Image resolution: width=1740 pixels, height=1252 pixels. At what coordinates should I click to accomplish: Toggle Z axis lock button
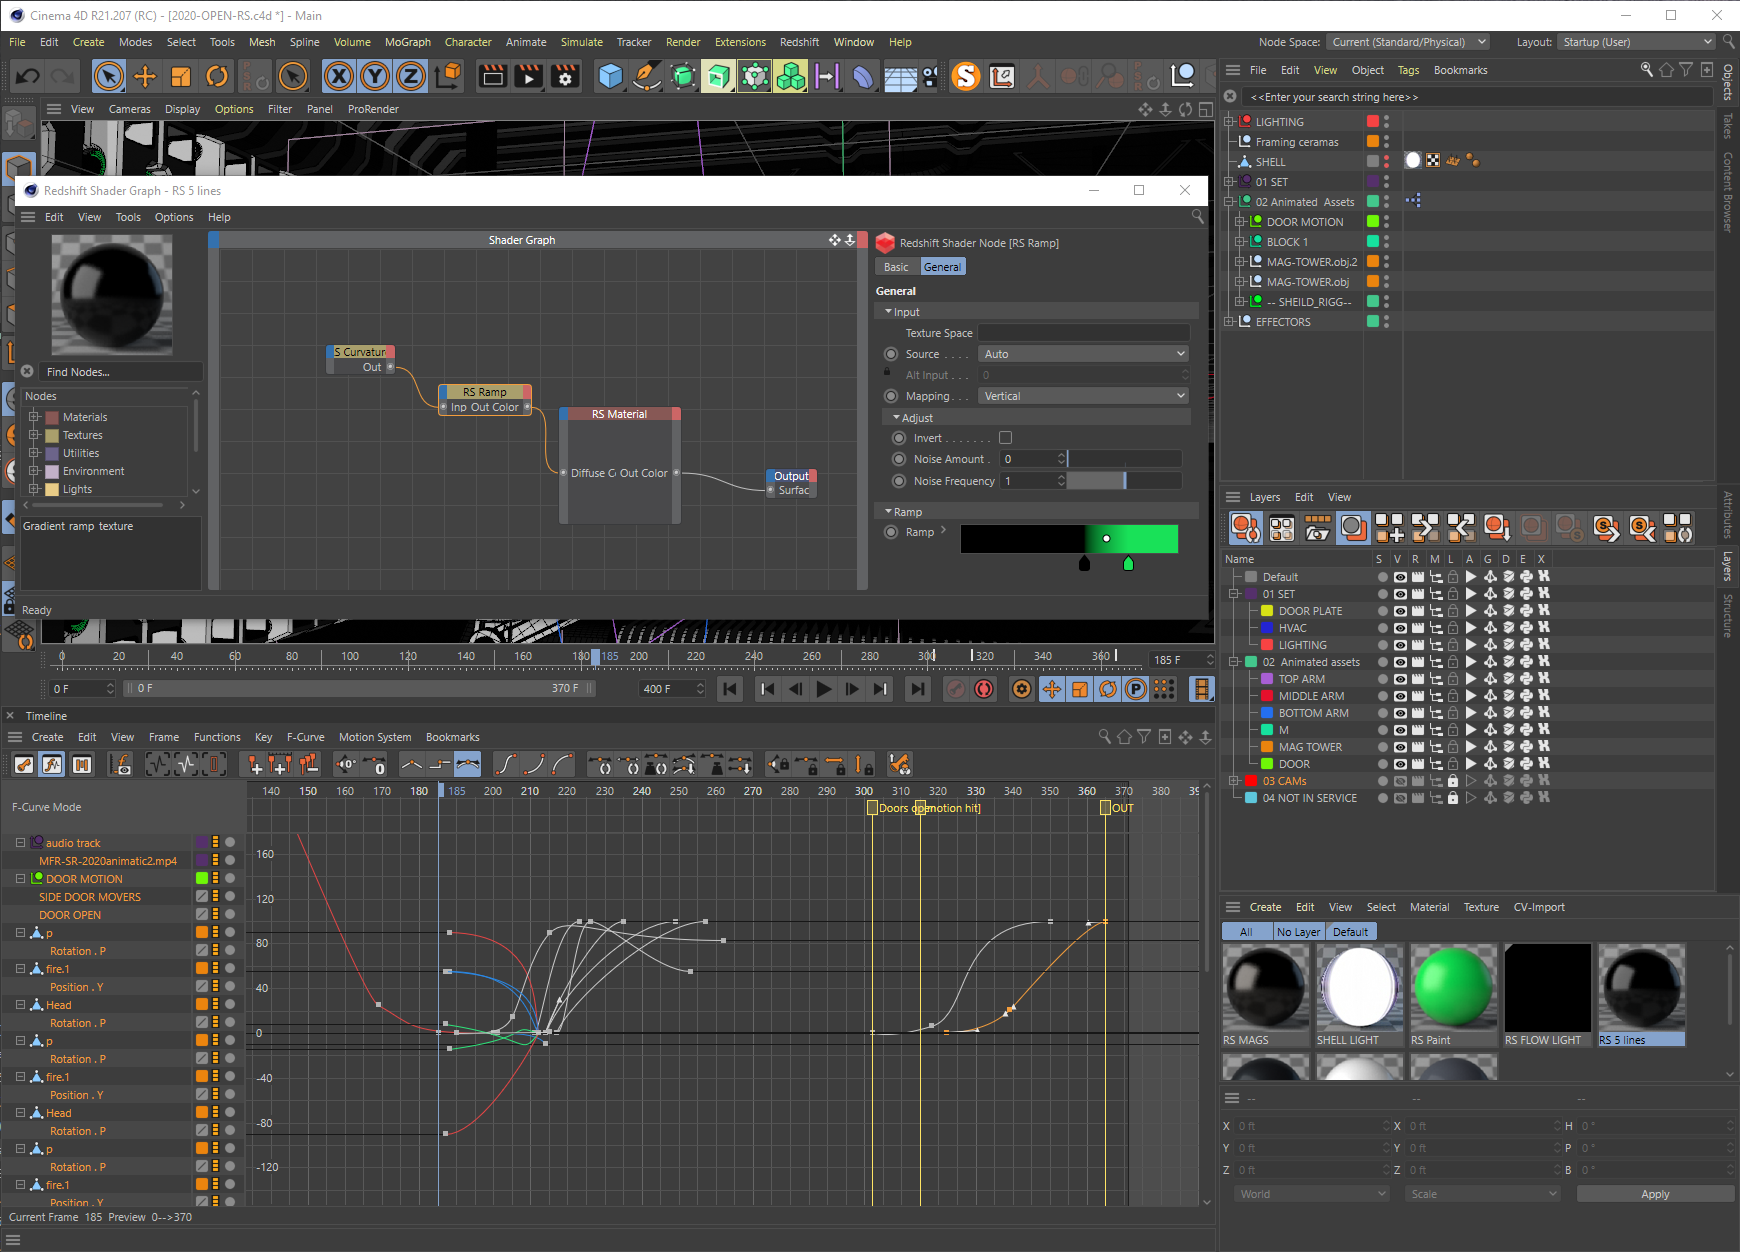coord(411,76)
